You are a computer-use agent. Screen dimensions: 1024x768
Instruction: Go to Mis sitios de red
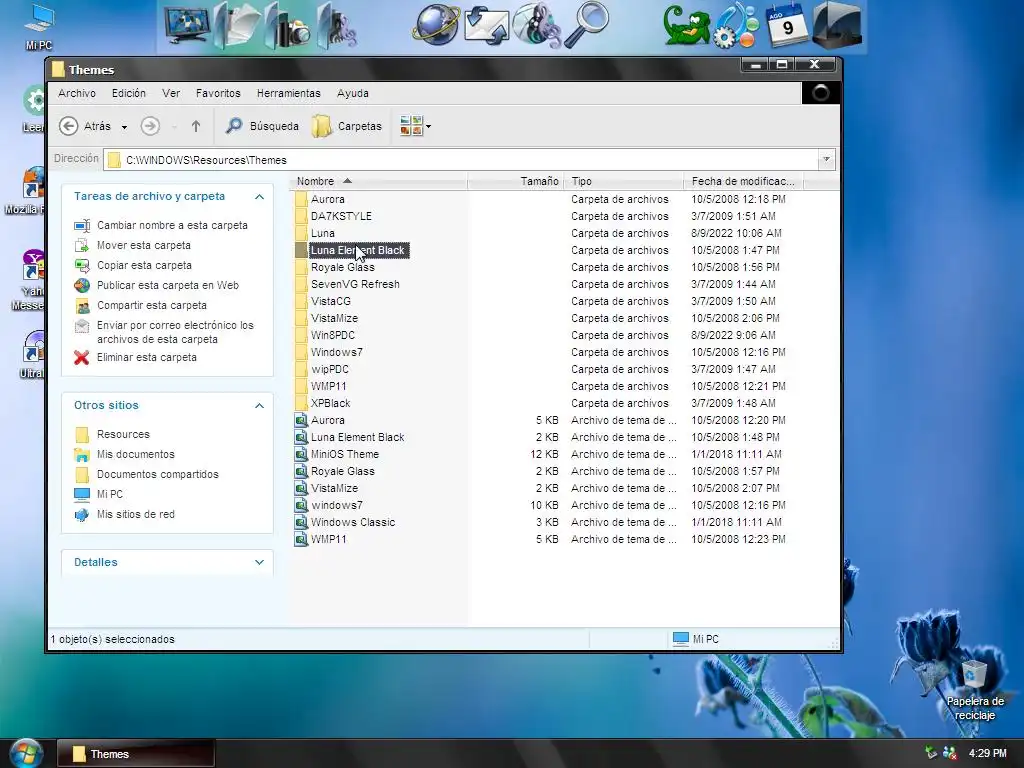pos(136,514)
